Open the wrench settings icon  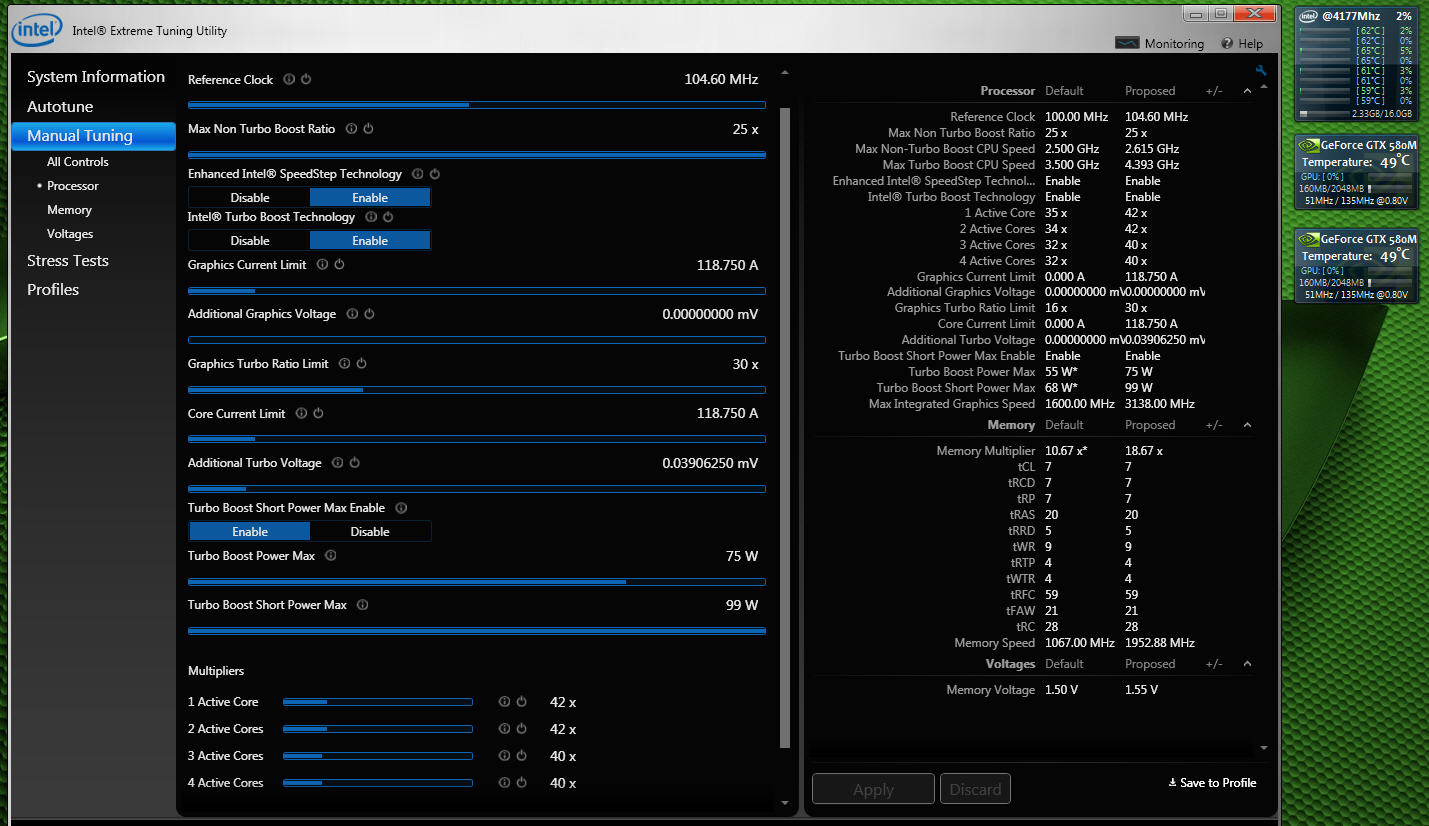[x=1261, y=71]
